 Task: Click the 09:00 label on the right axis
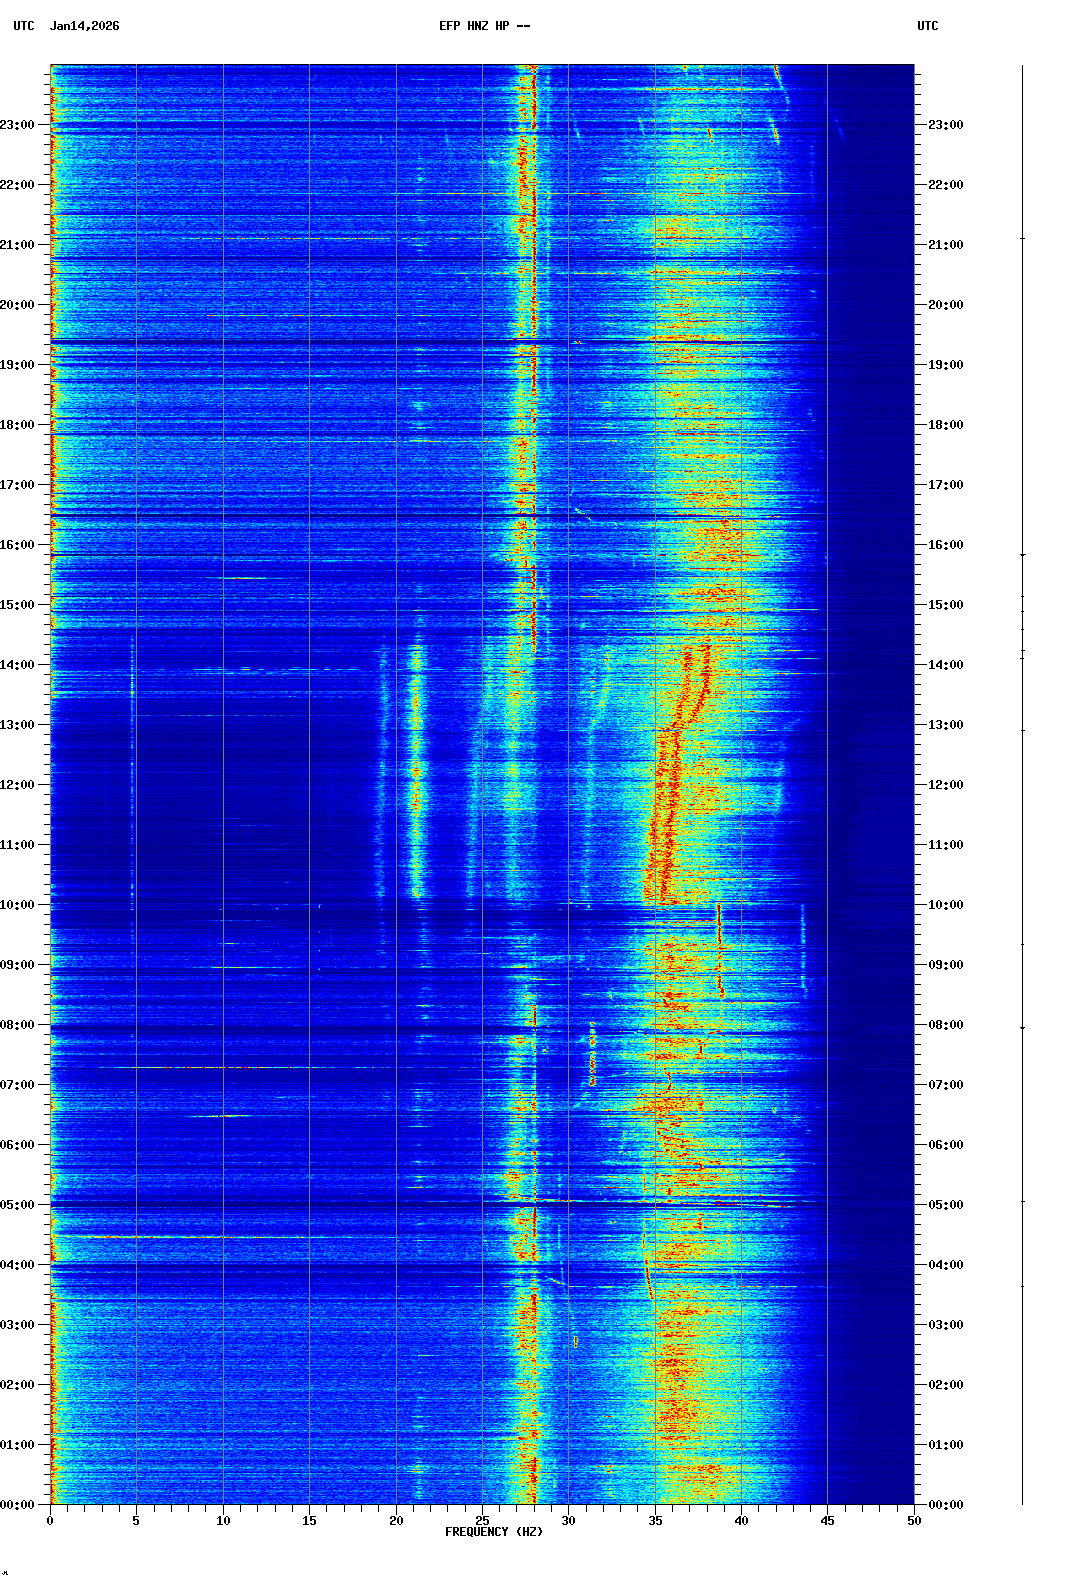point(945,965)
